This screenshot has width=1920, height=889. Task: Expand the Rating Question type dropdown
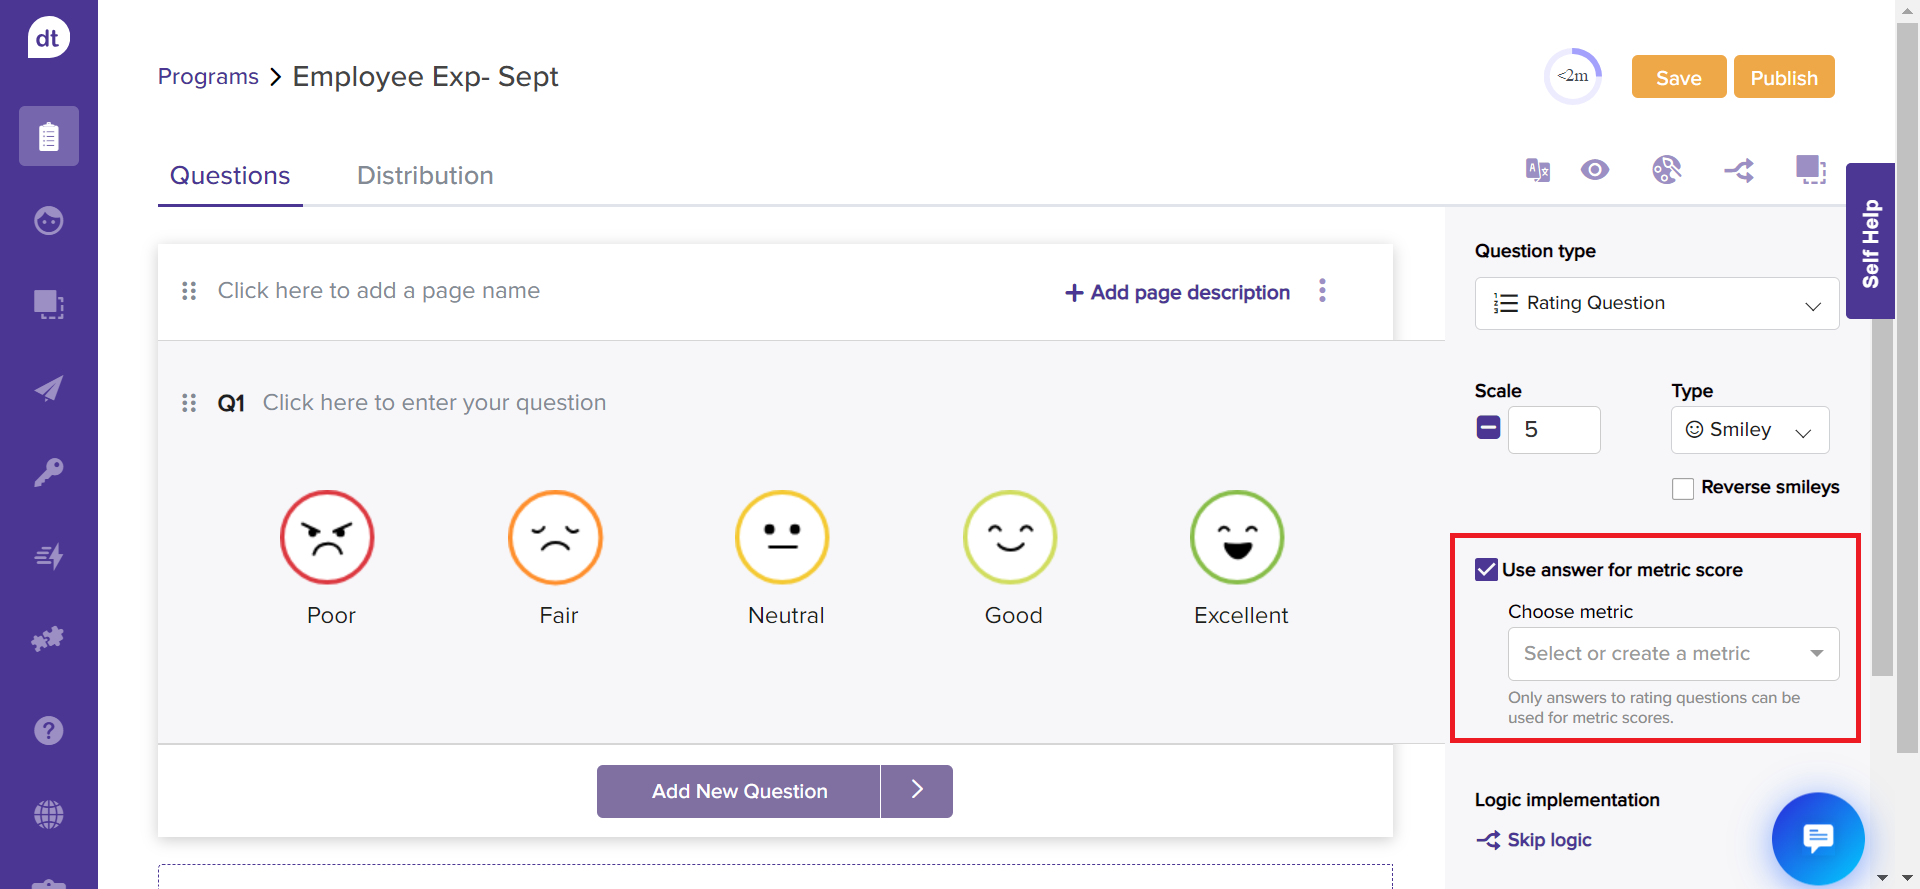point(1656,304)
